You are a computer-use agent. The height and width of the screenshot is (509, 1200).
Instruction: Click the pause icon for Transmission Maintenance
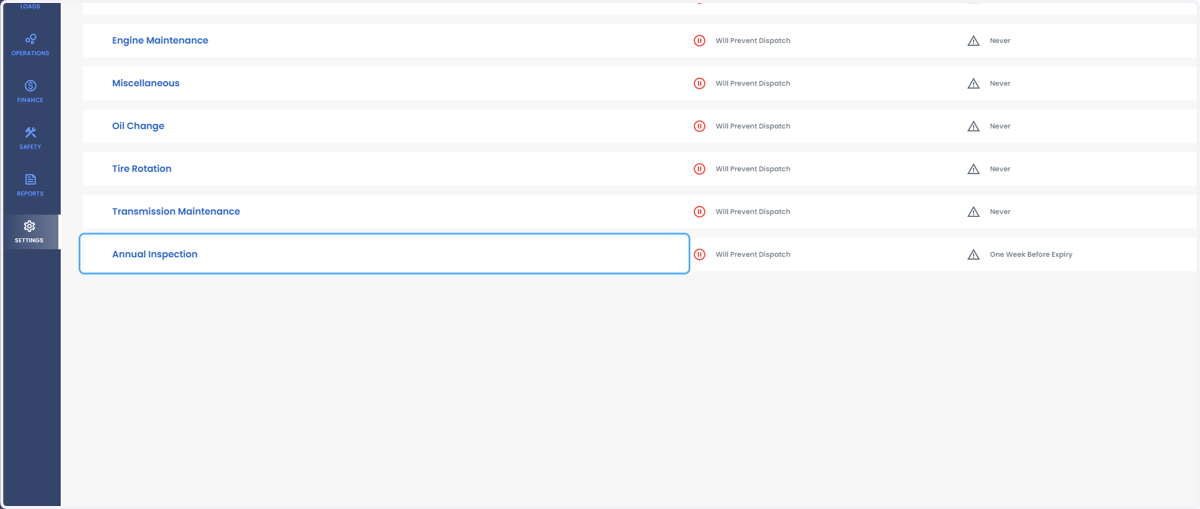[x=700, y=212]
